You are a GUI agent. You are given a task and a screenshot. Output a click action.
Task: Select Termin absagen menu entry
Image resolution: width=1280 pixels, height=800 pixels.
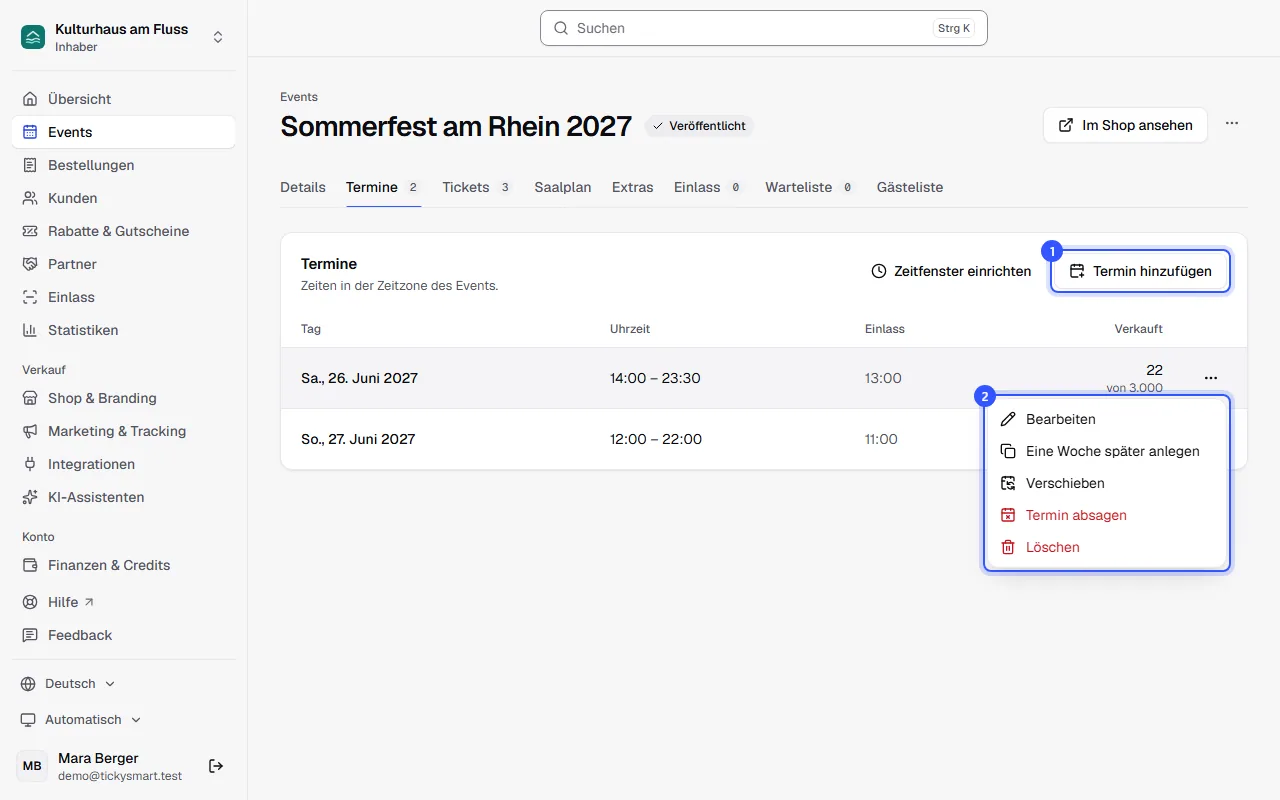point(1107,515)
